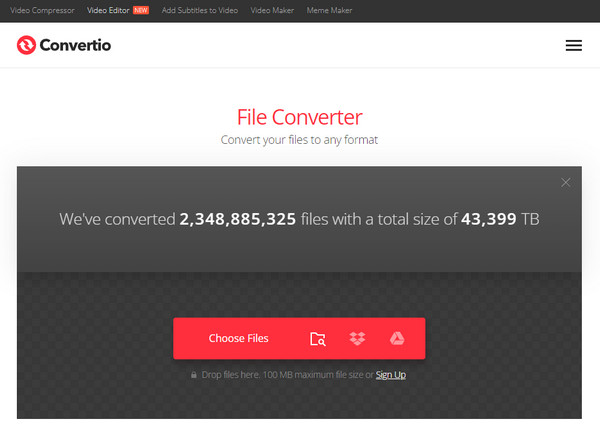Choose files from Dropbox
Screen dimensions: 600x448
357,339
